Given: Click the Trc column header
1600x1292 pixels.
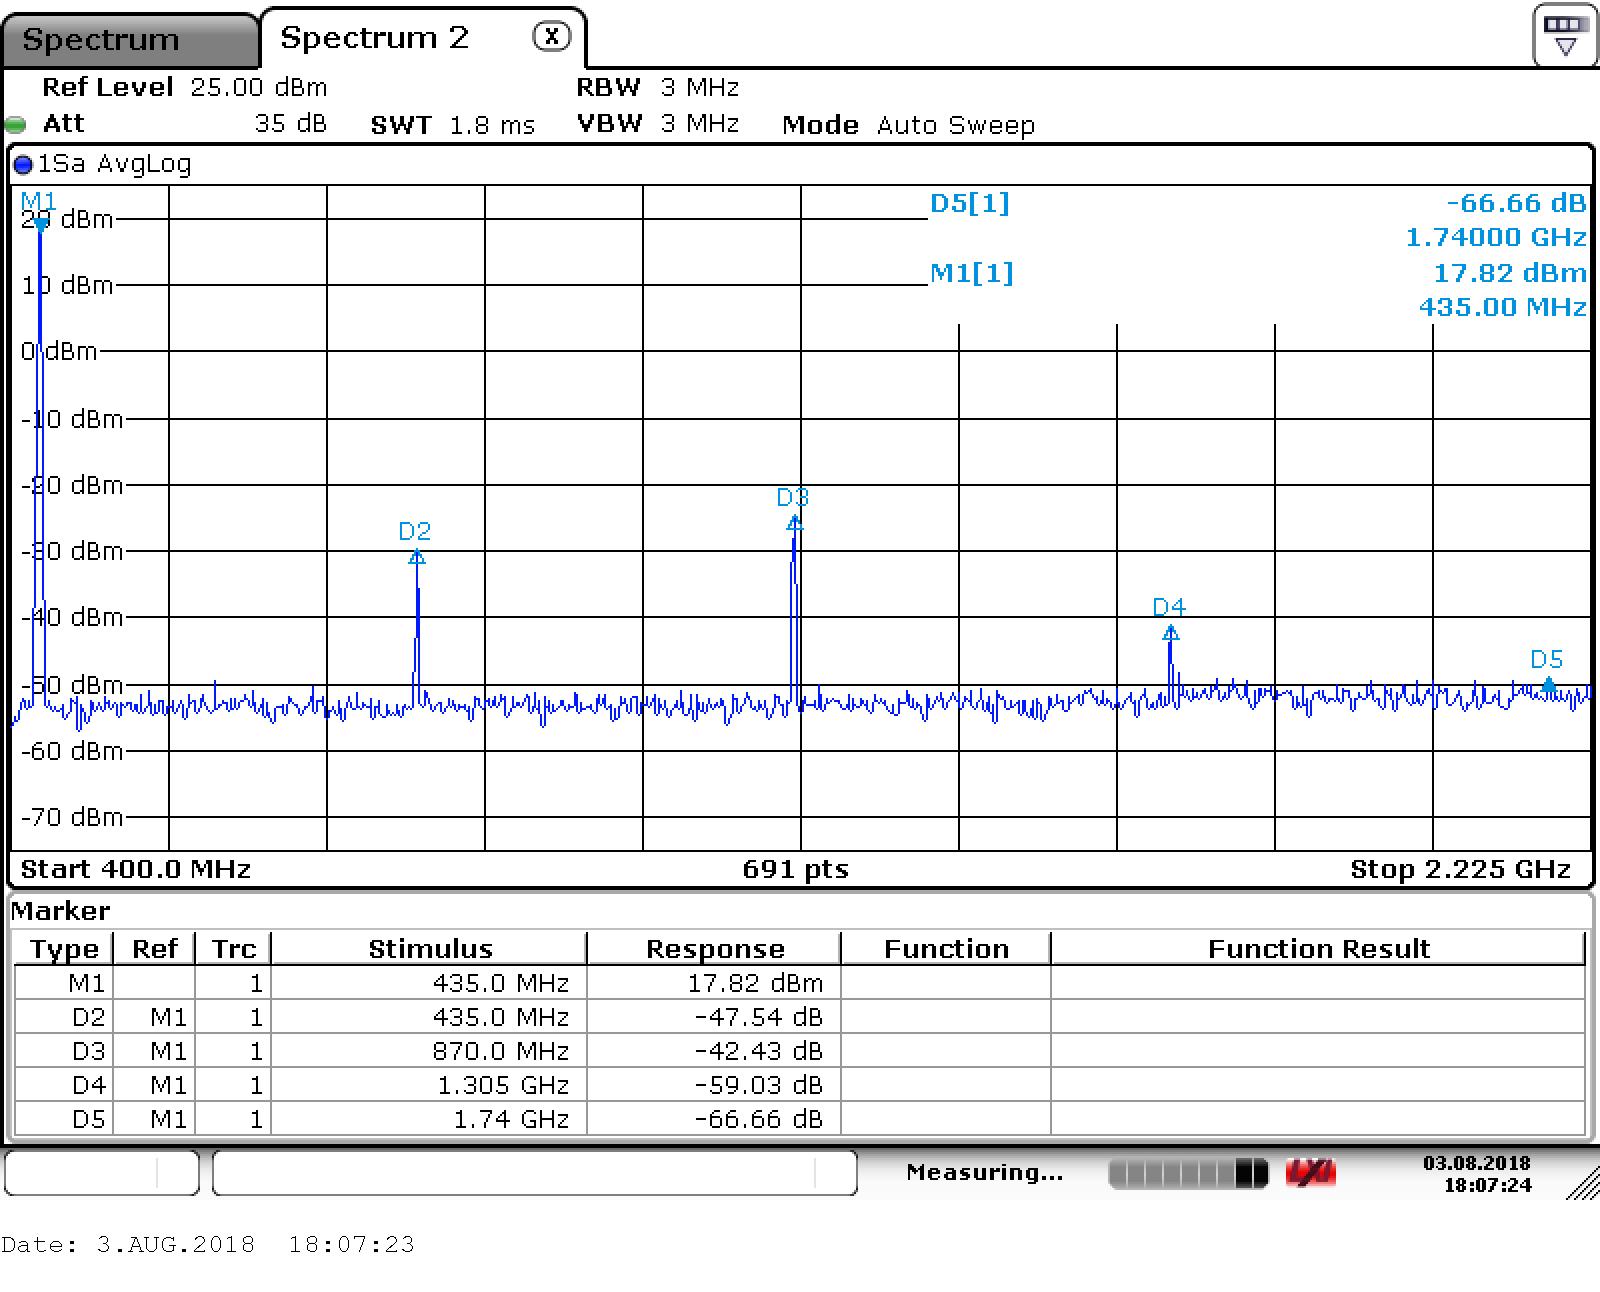Looking at the screenshot, I should [x=233, y=948].
